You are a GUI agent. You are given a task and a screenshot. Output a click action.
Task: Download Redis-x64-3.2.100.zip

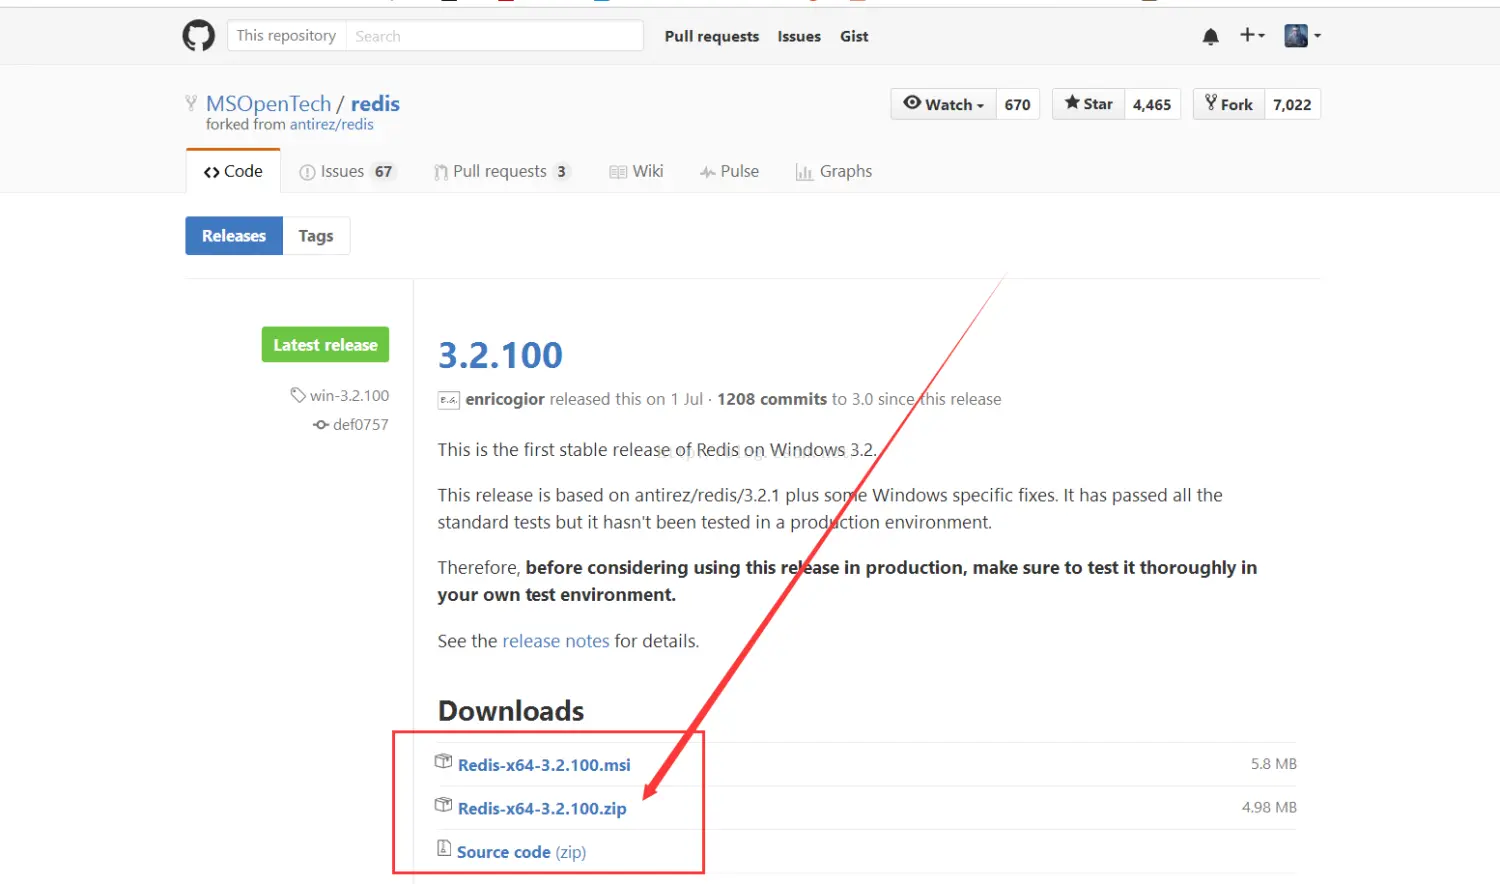pyautogui.click(x=542, y=809)
